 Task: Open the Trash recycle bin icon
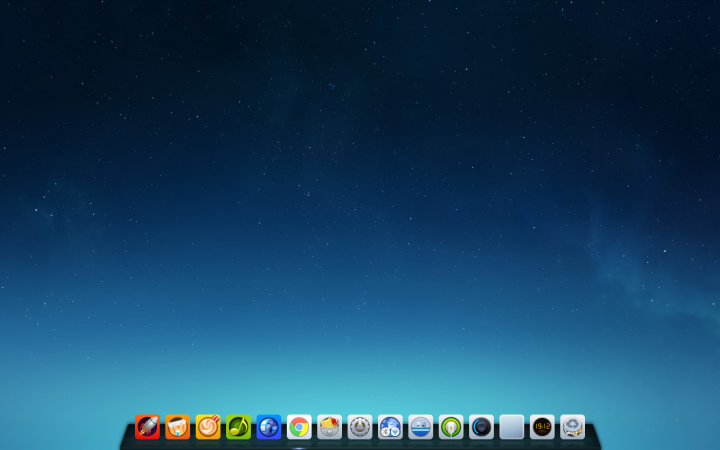click(572, 427)
